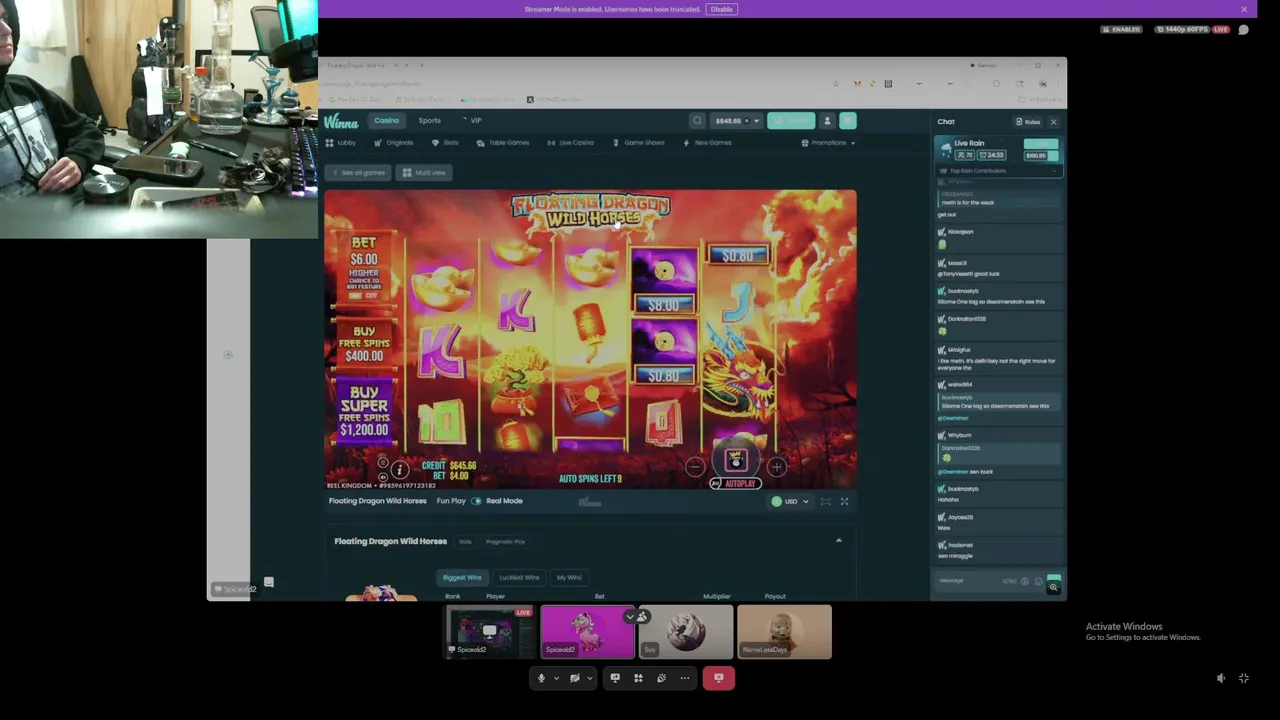The width and height of the screenshot is (1280, 720).
Task: Go back with See all games
Action: pyautogui.click(x=359, y=173)
